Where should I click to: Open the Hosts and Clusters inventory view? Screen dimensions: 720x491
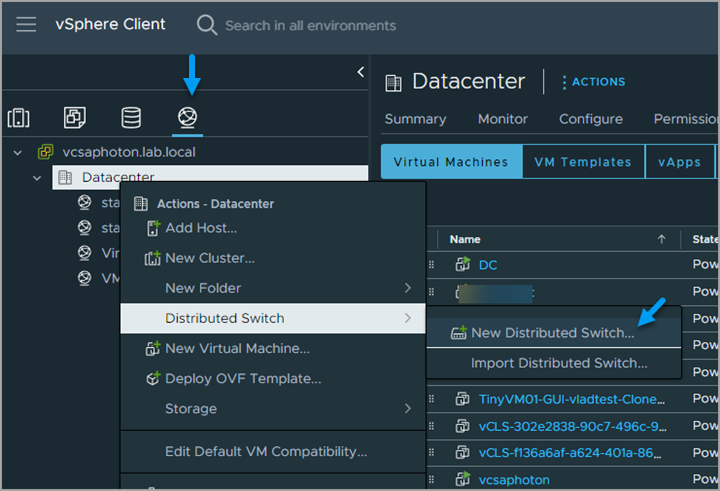coord(19,118)
